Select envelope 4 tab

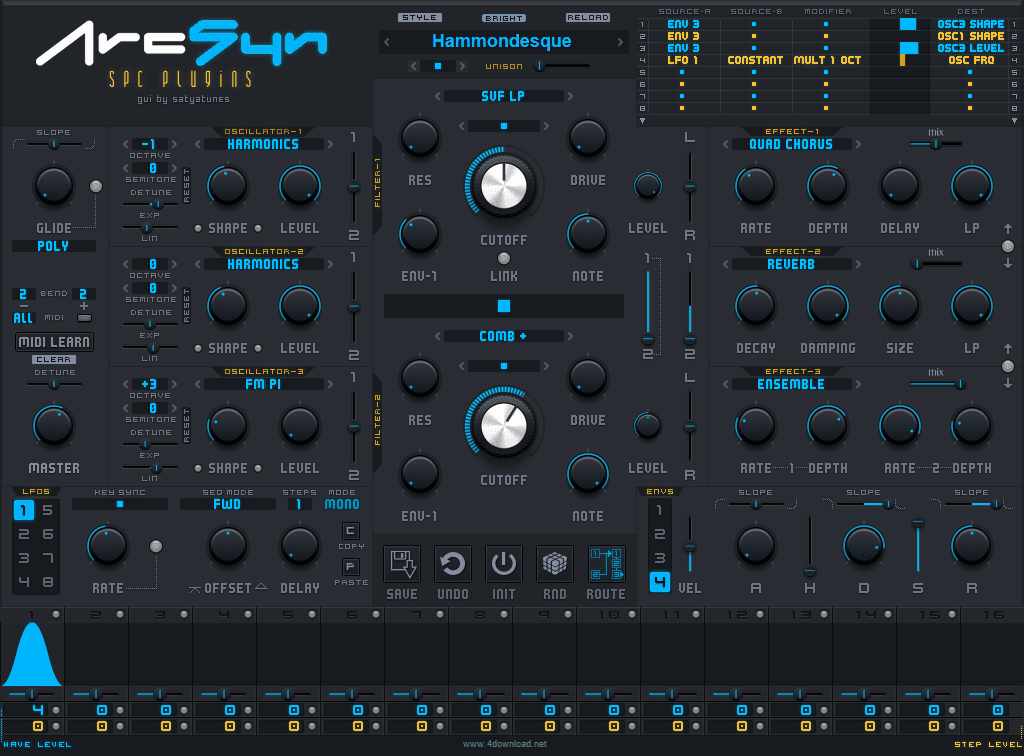click(x=660, y=582)
